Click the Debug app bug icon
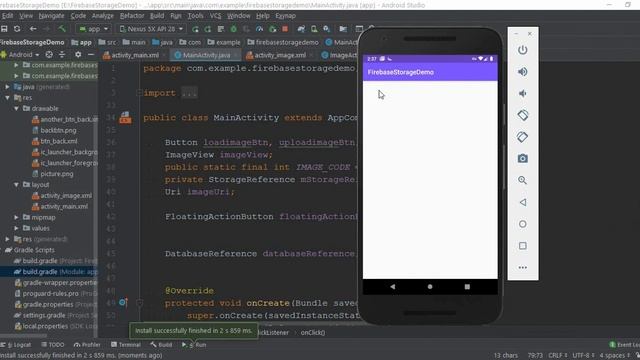 pos(233,29)
